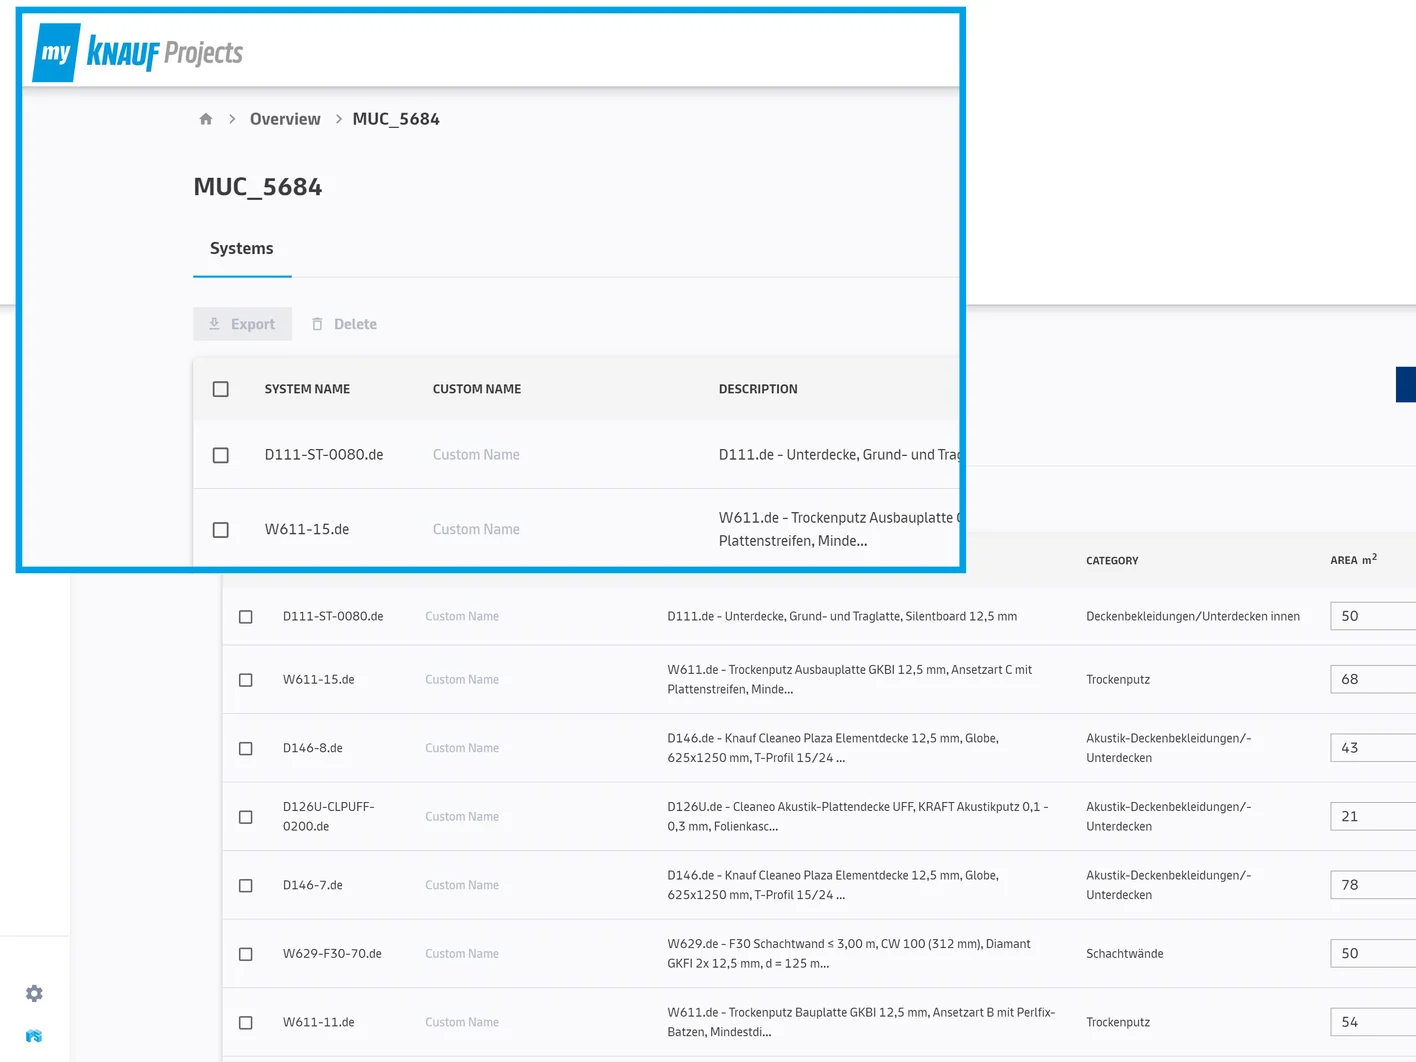
Task: Tick the select-all checkbox in header
Action: tap(221, 389)
